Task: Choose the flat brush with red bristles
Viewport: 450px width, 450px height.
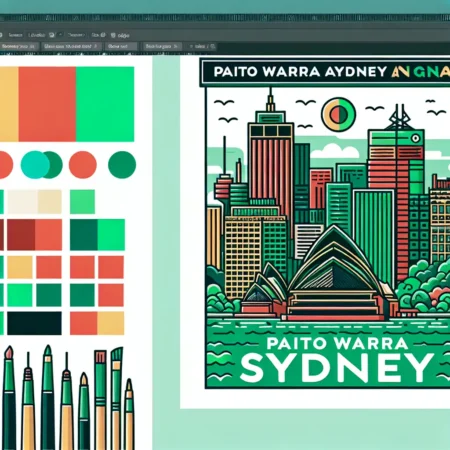Action: (100, 400)
